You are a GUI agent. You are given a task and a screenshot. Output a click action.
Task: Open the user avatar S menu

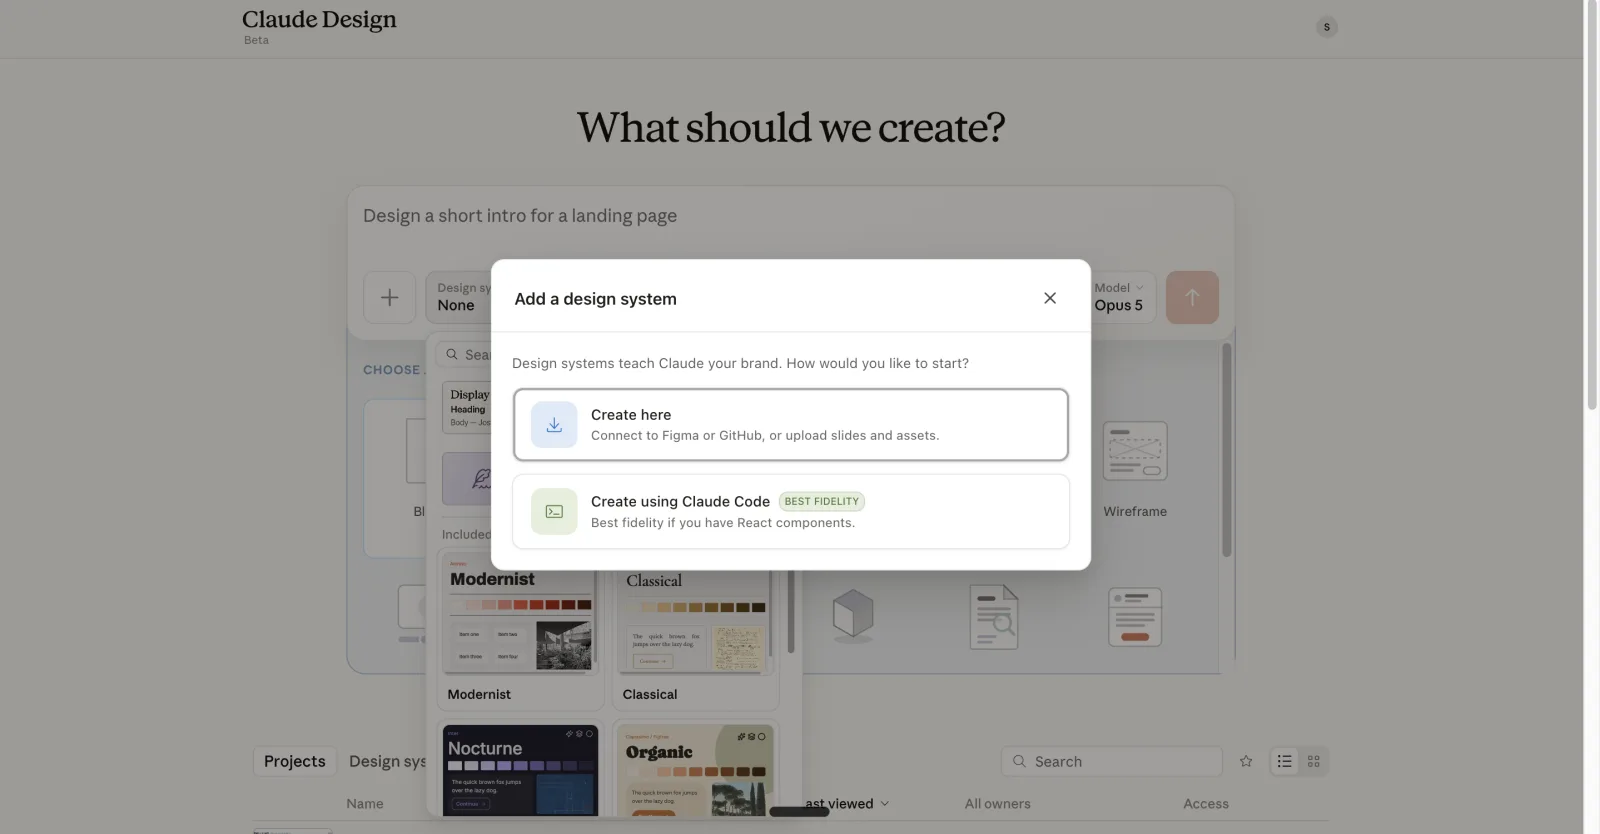pos(1327,27)
